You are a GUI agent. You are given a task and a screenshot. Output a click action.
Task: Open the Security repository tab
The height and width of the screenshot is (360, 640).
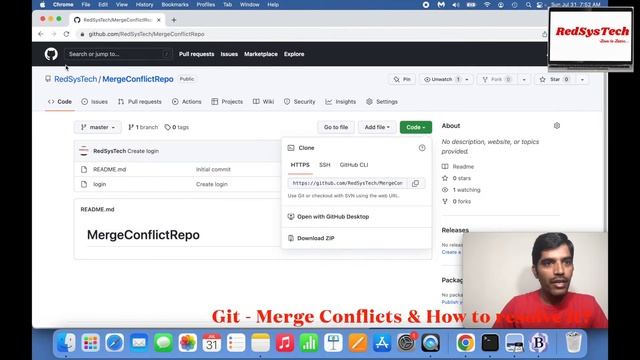300,102
